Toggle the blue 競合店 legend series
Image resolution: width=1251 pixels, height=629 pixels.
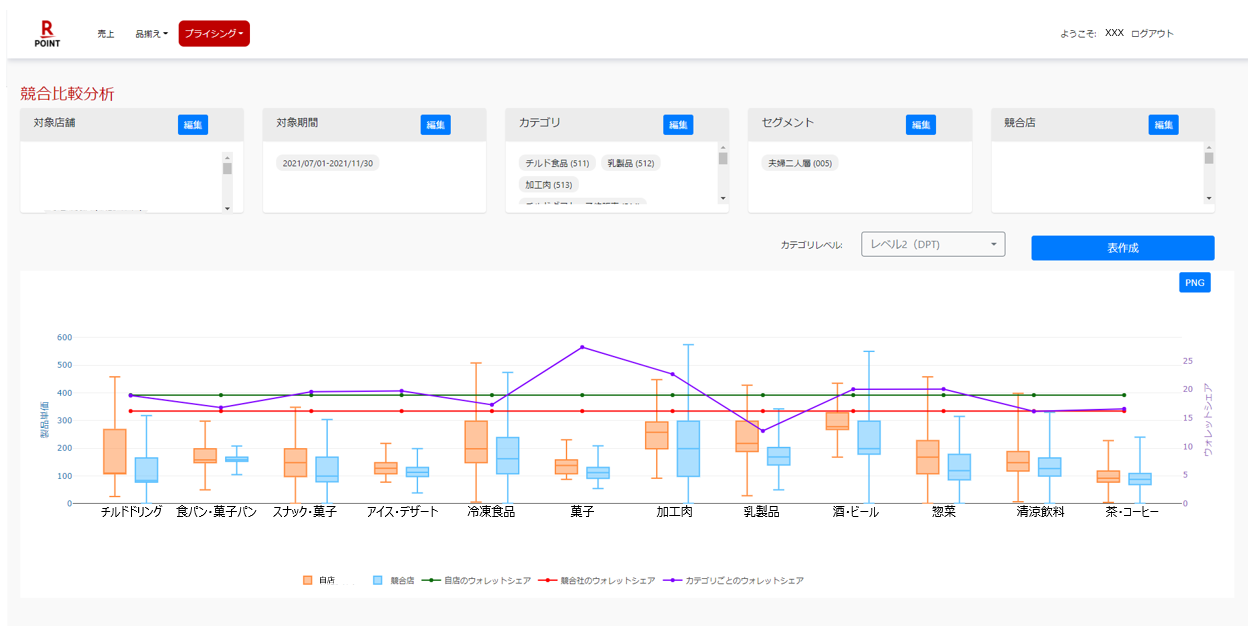[x=378, y=580]
